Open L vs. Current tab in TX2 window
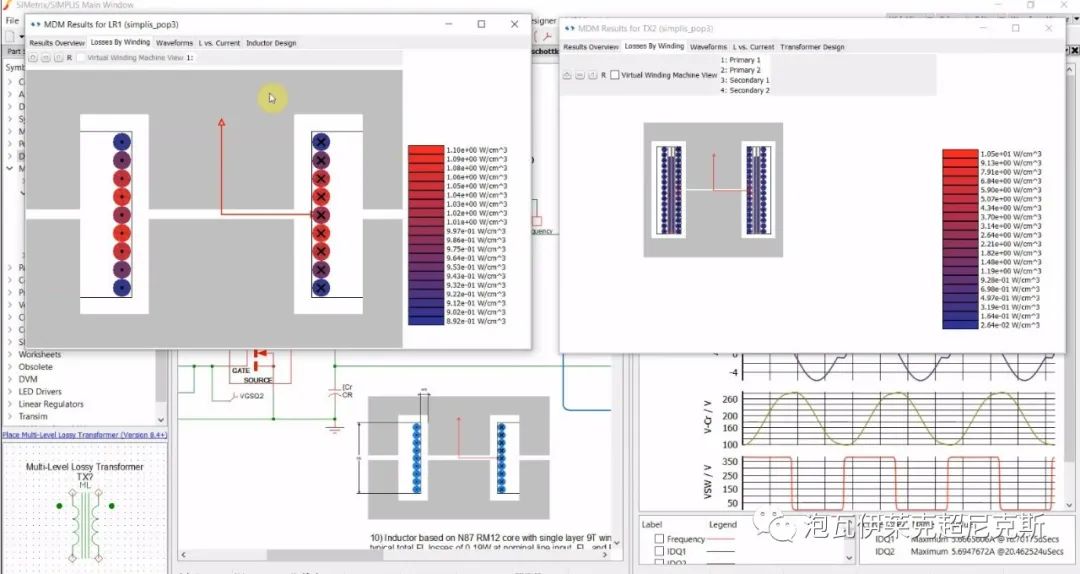 tap(753, 47)
